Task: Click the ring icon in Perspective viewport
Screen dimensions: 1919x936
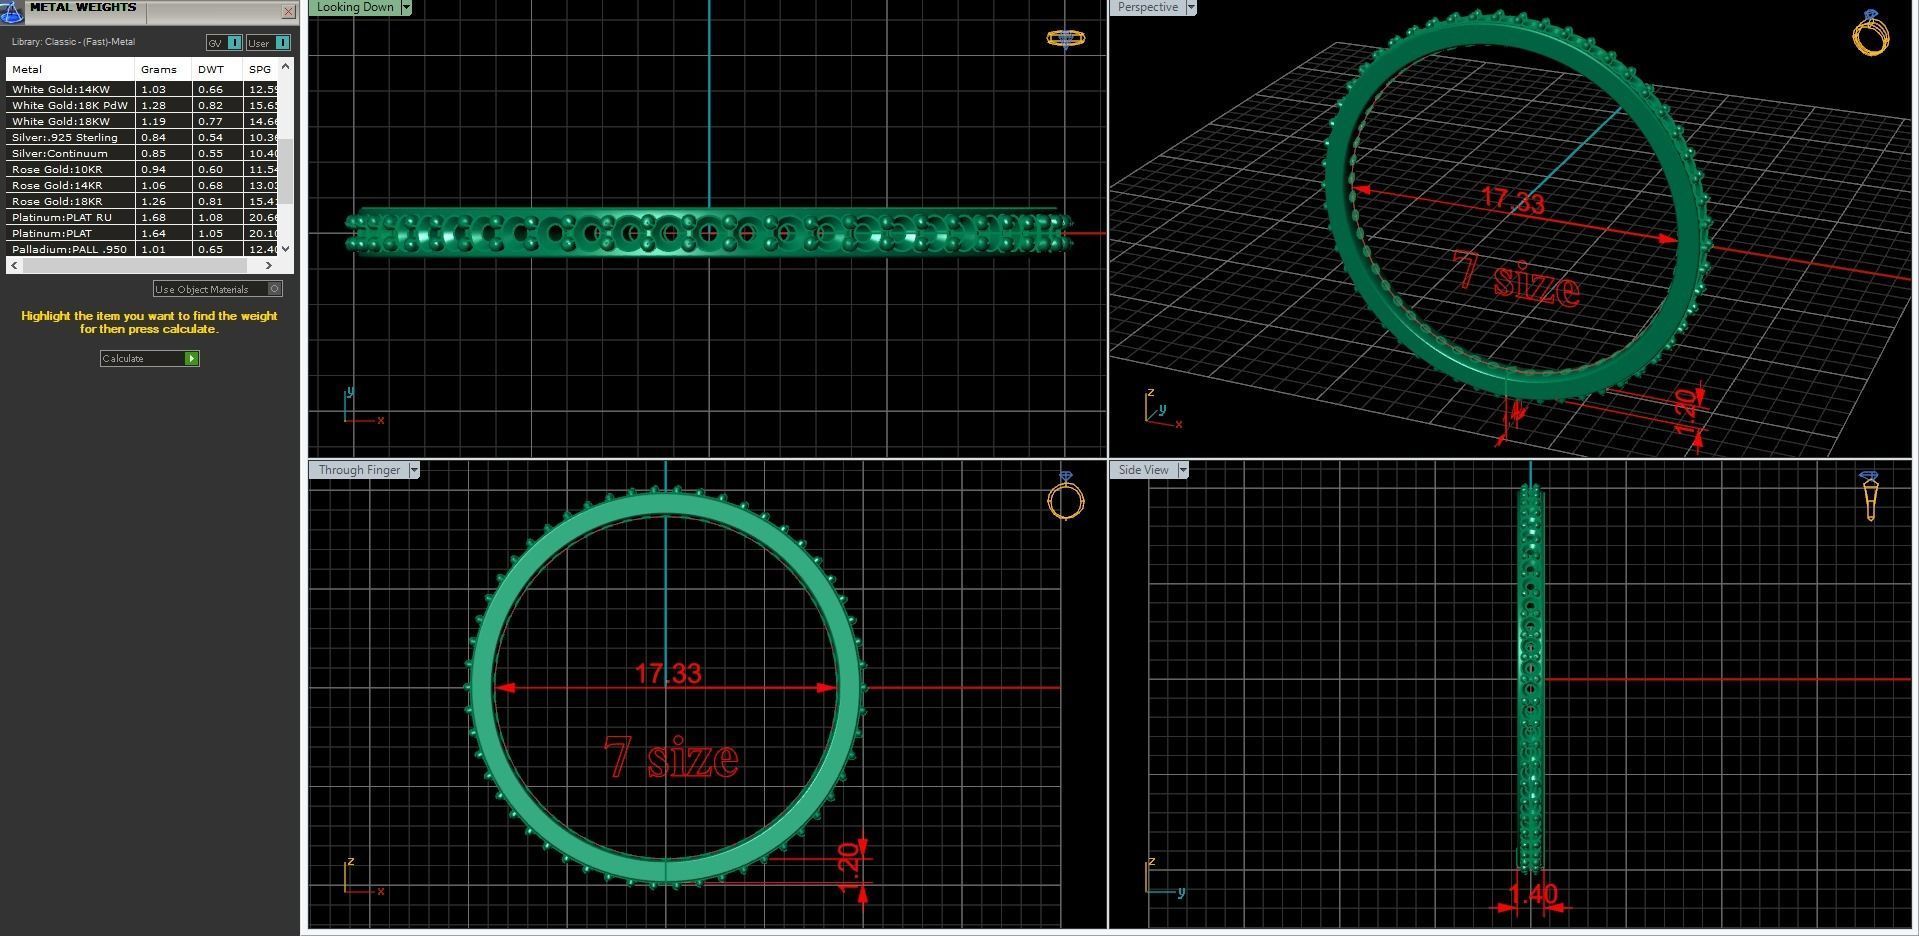Action: pyautogui.click(x=1871, y=32)
